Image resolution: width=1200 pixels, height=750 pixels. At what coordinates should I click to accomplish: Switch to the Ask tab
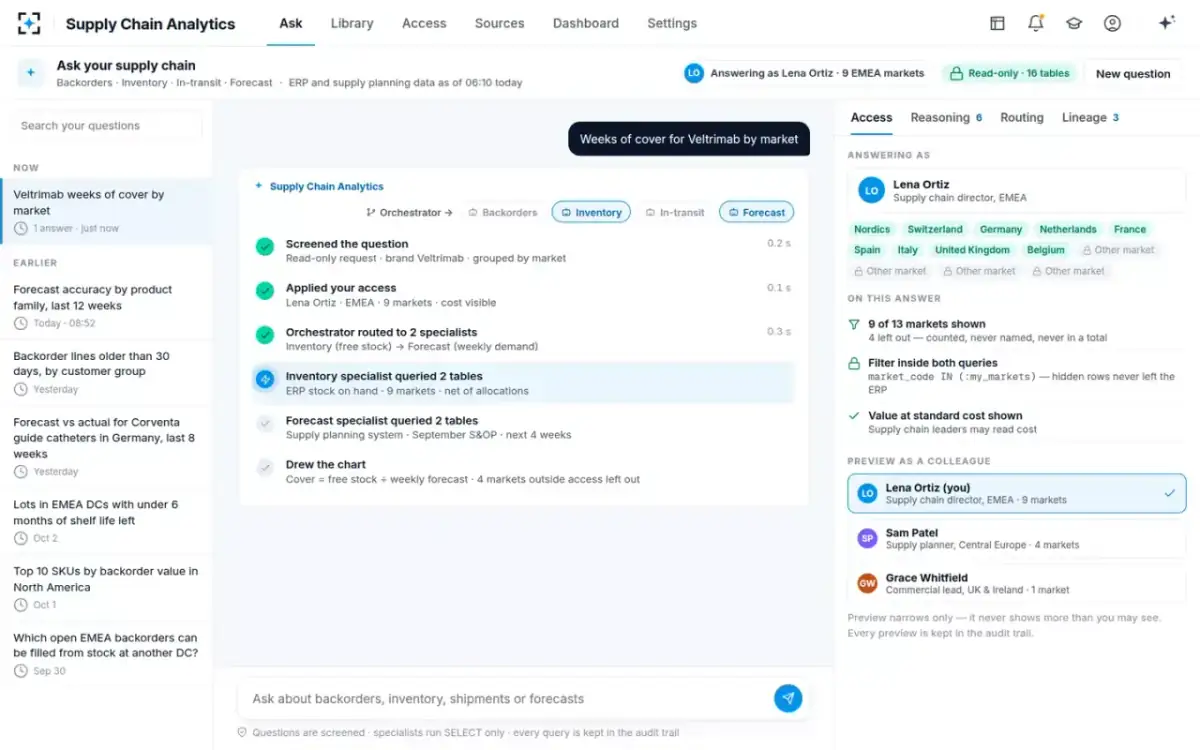(291, 23)
